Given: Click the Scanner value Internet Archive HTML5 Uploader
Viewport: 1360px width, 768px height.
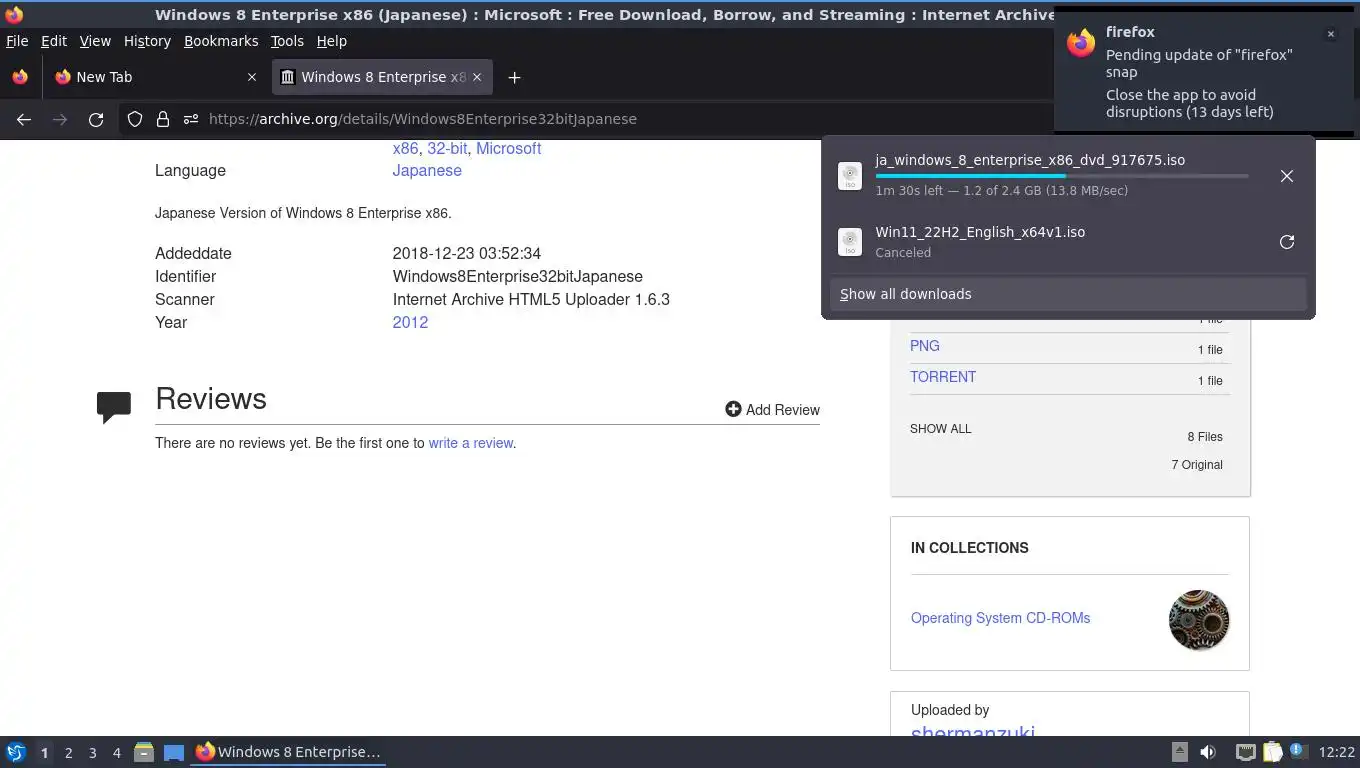Looking at the screenshot, I should tap(531, 299).
